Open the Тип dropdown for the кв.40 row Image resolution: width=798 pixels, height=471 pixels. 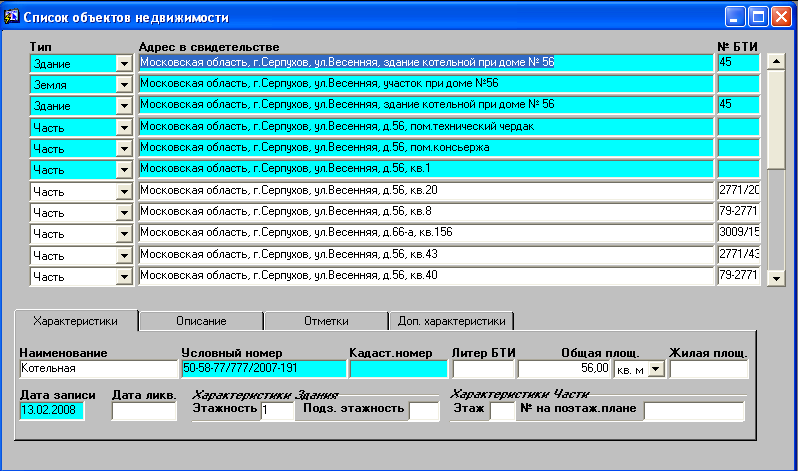(124, 276)
